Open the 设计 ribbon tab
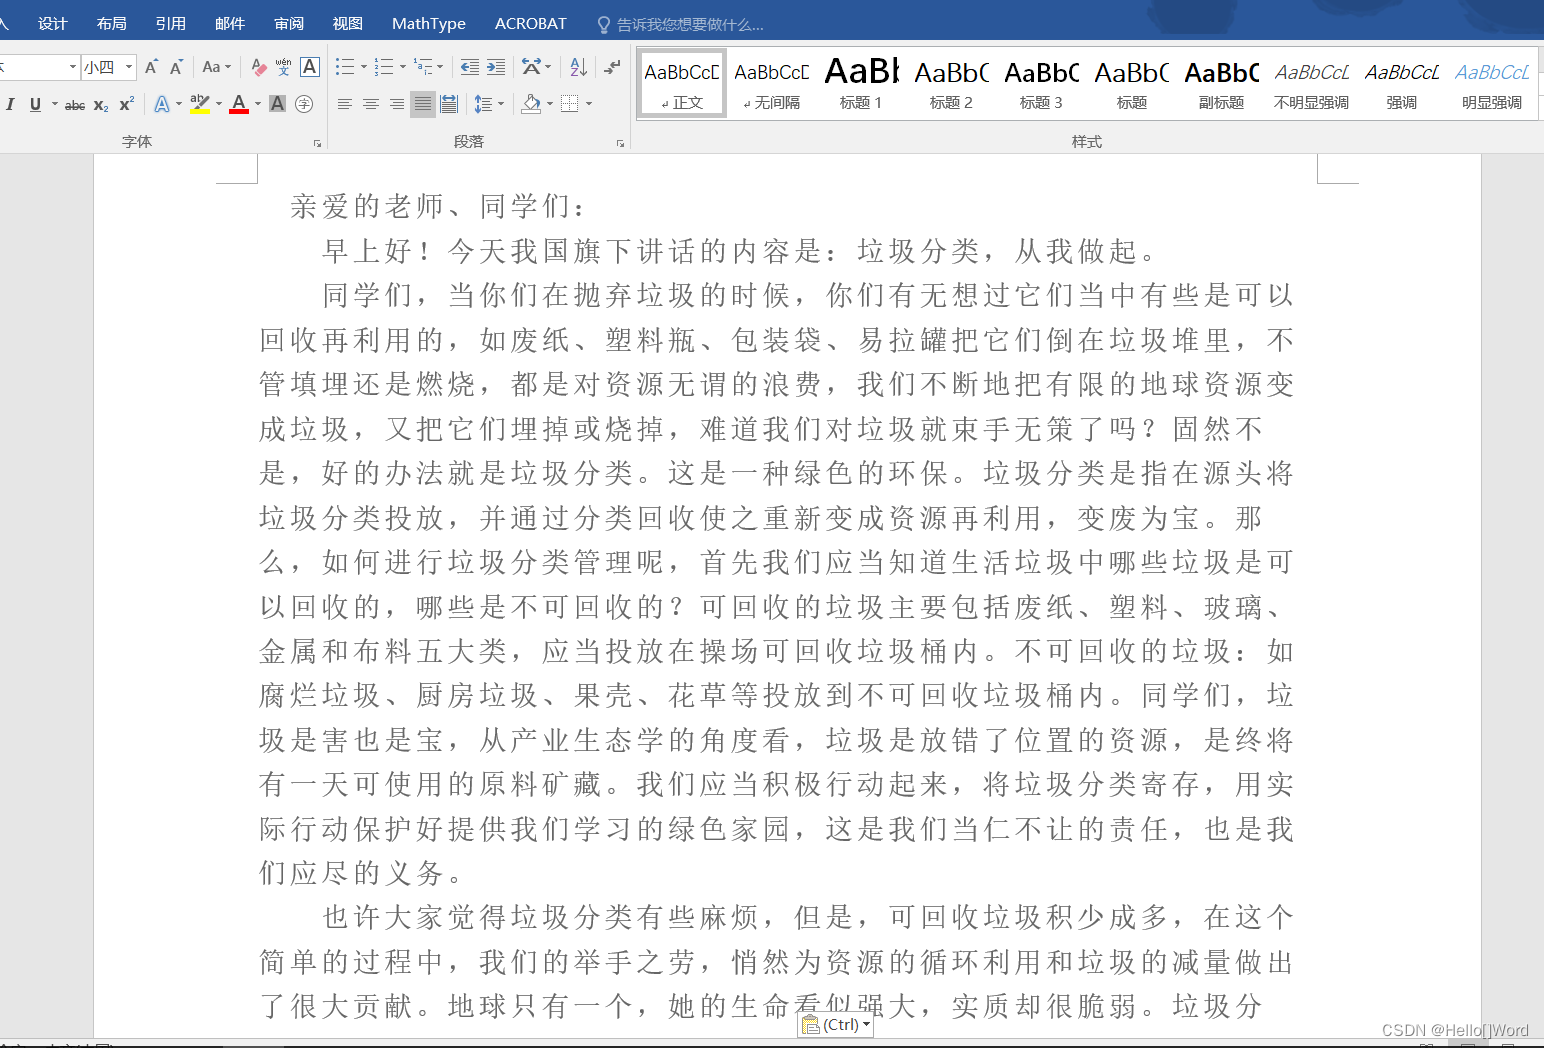 pos(53,24)
